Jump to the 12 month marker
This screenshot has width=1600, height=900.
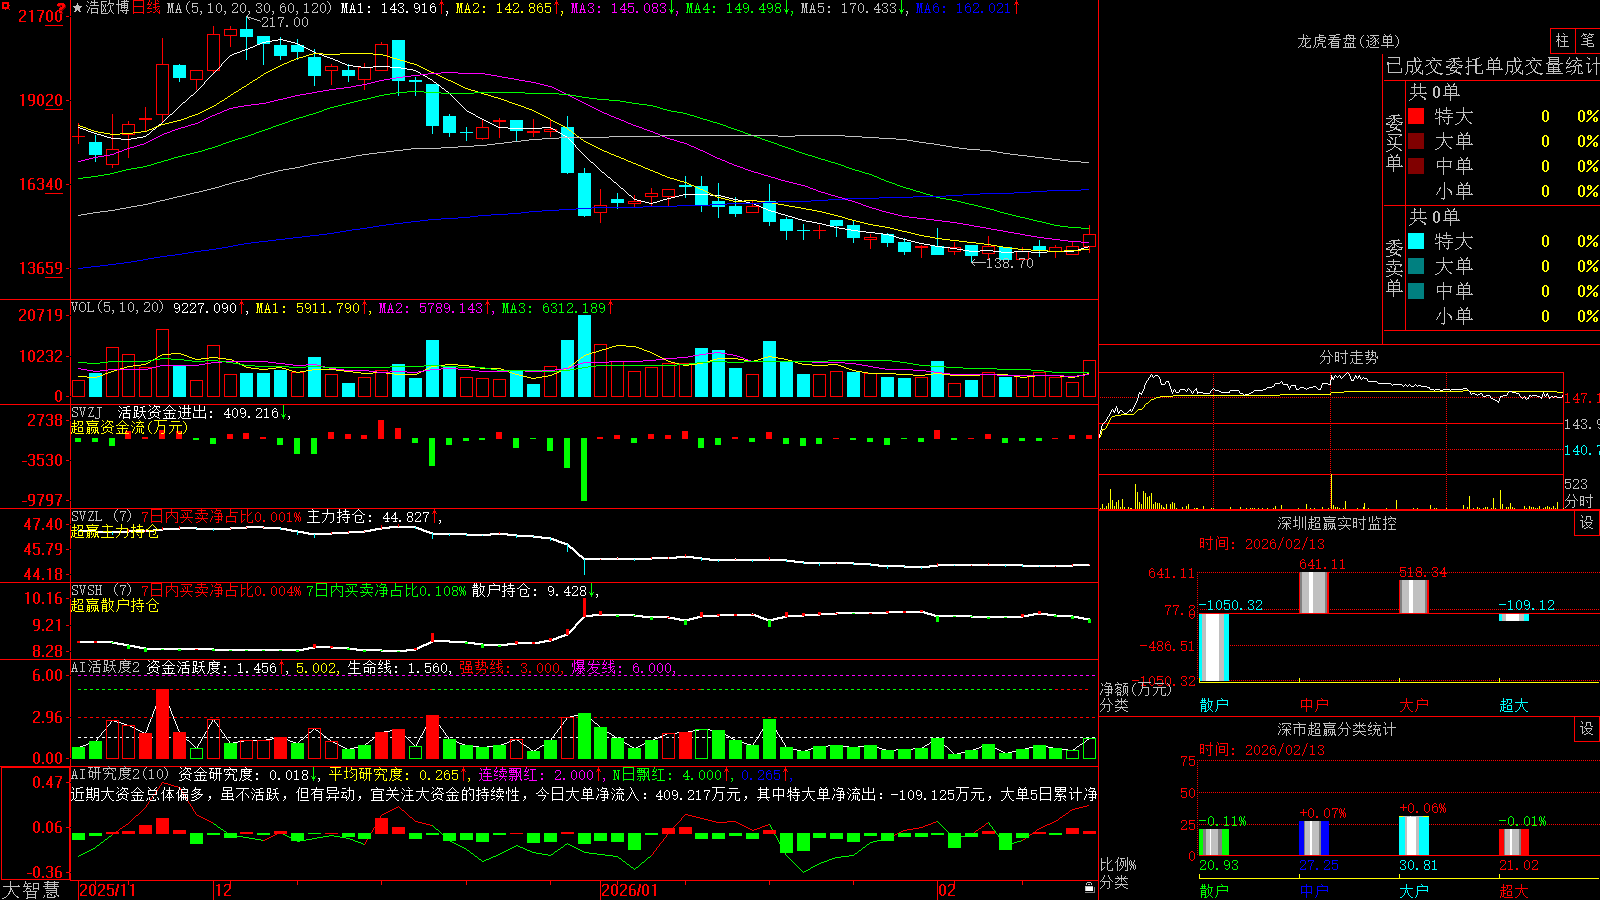[x=224, y=890]
